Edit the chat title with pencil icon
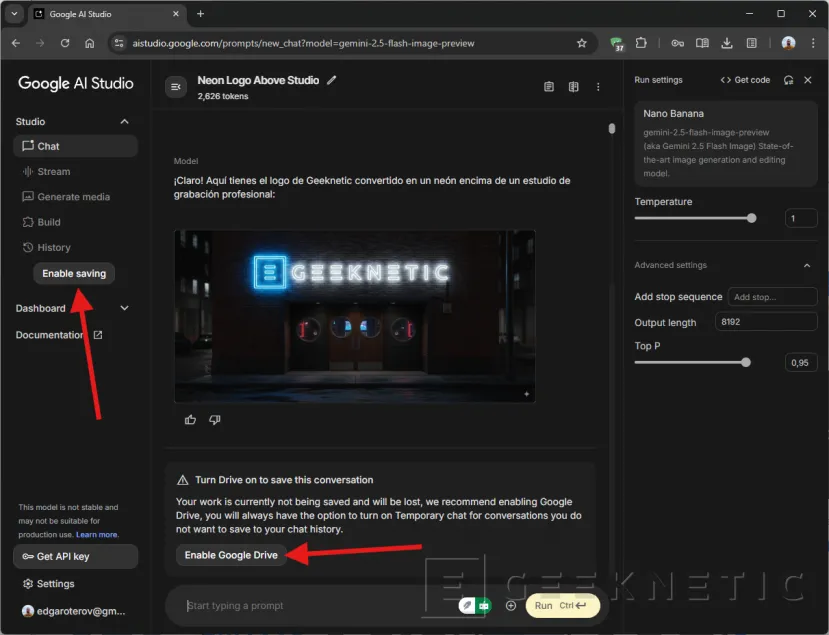This screenshot has width=829, height=635. [331, 80]
